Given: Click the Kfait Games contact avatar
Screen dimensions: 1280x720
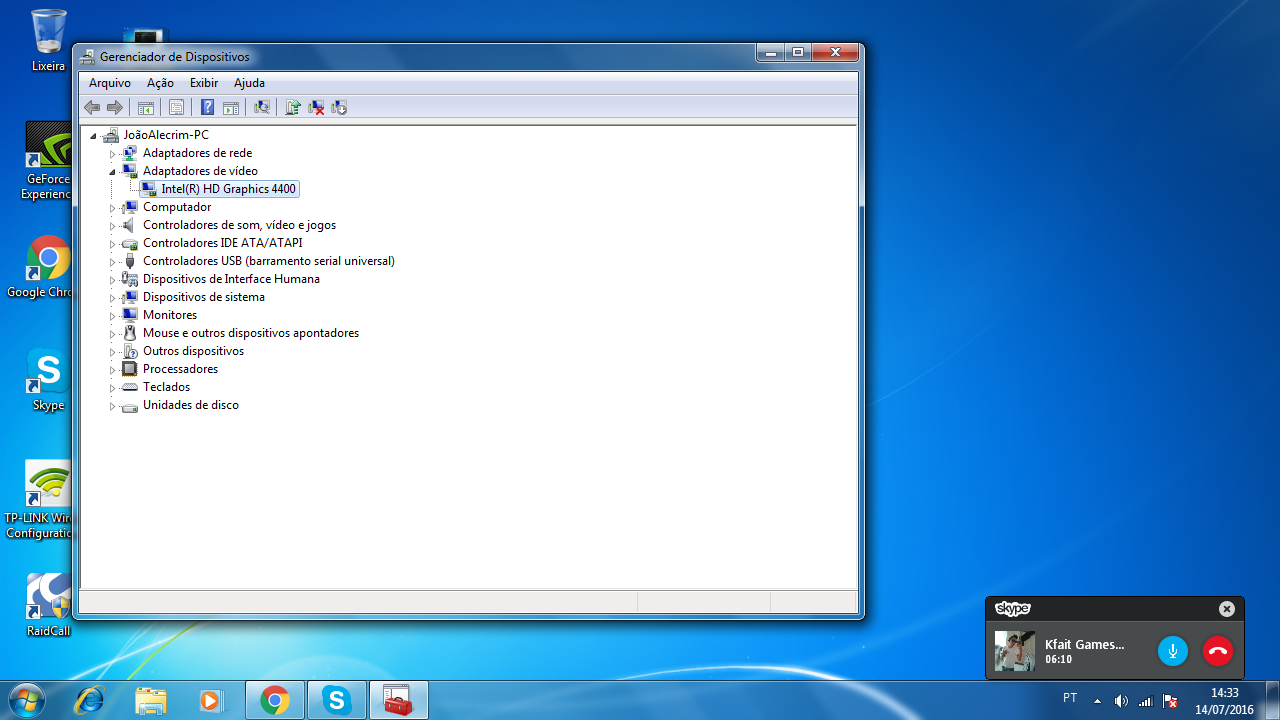Looking at the screenshot, I should [x=1014, y=651].
